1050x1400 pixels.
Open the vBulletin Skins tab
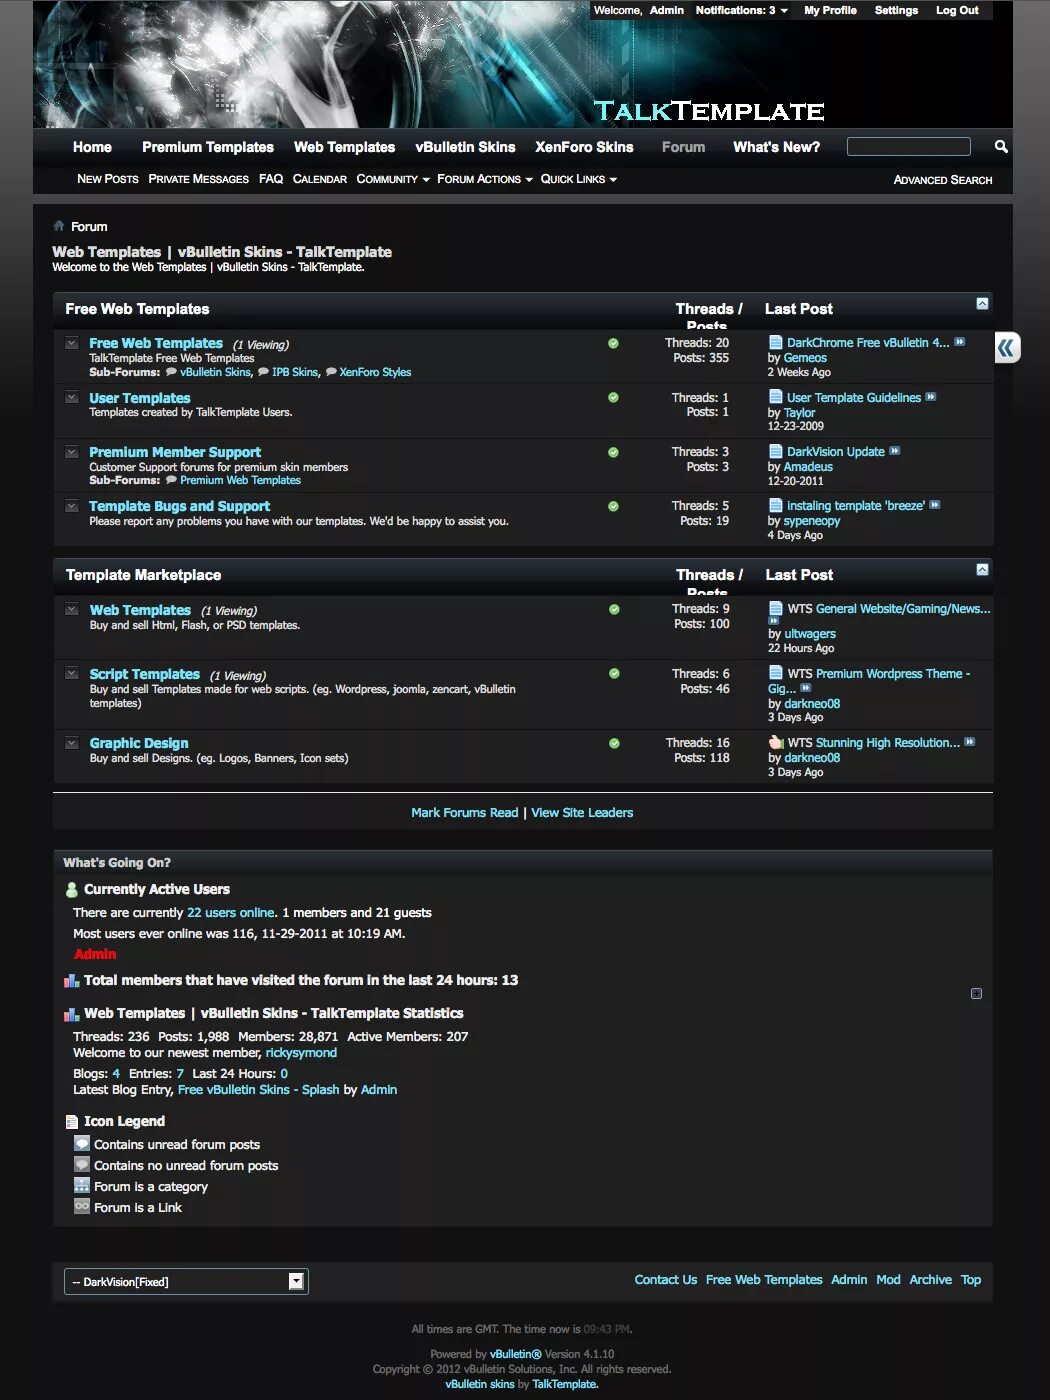point(465,147)
